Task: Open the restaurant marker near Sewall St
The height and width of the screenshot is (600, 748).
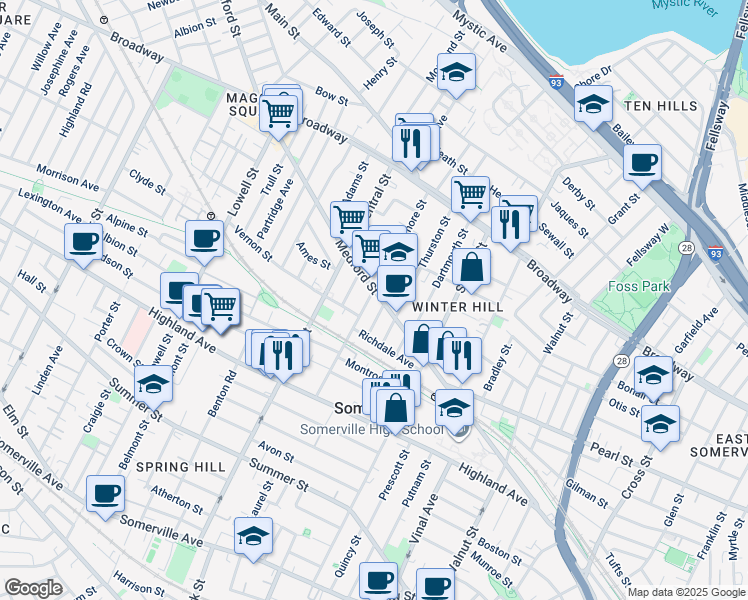Action: [x=511, y=223]
